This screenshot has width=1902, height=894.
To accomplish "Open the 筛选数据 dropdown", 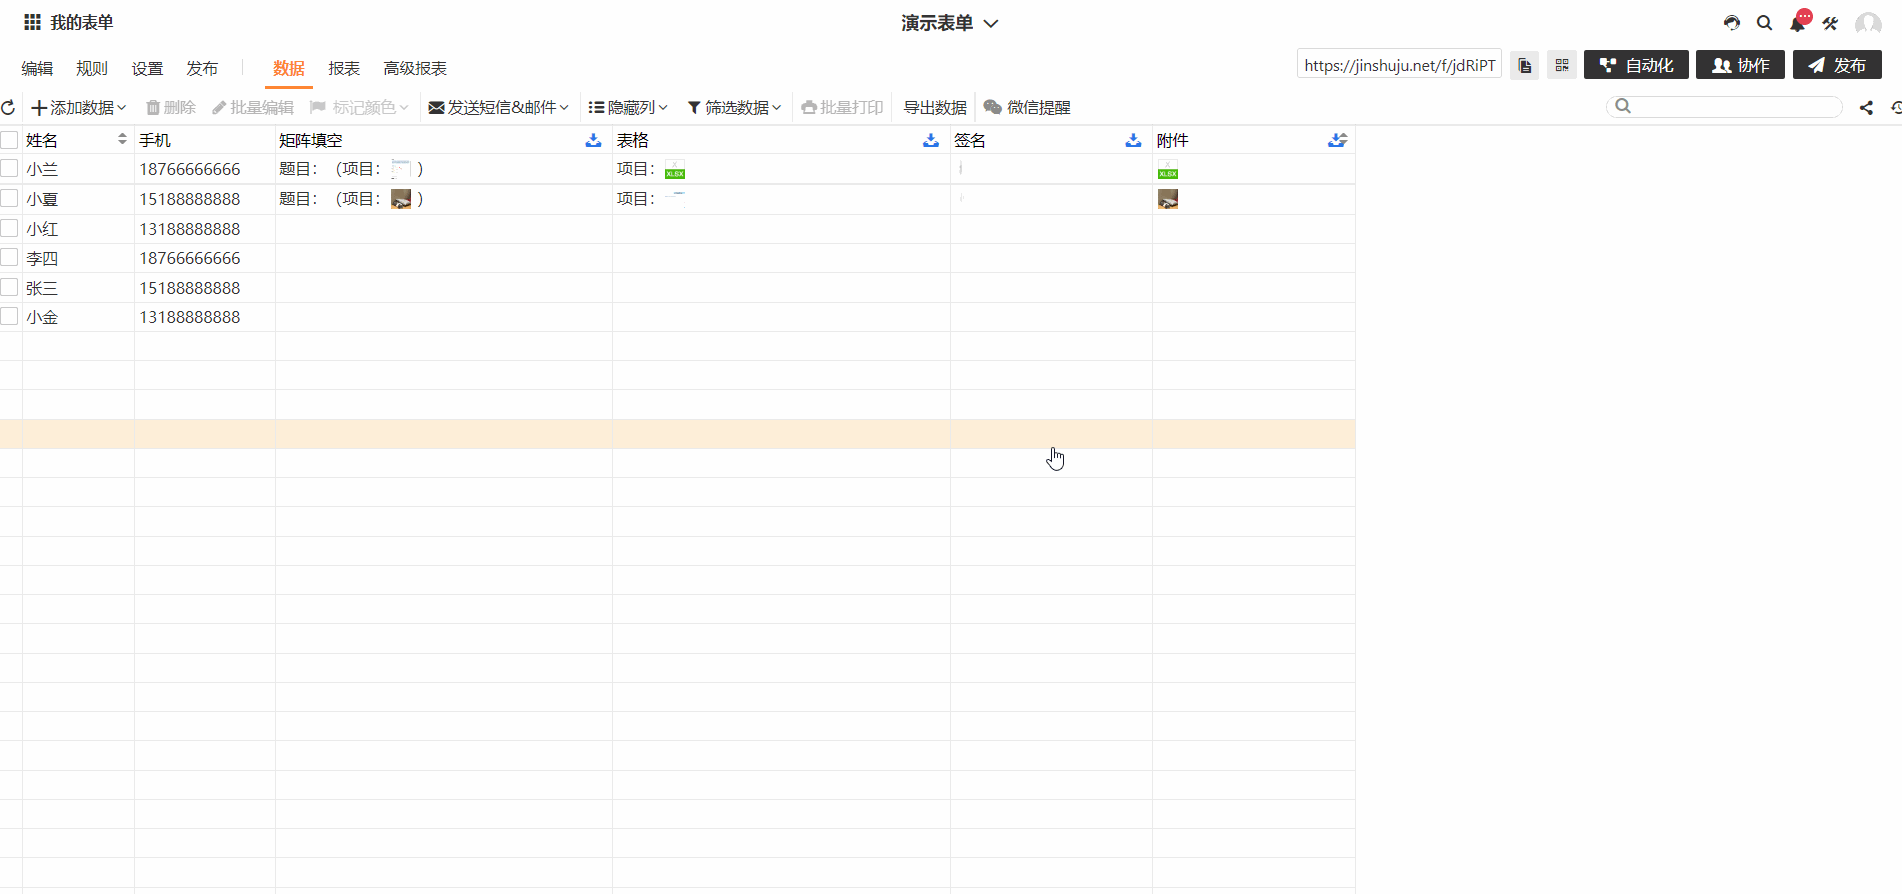I will pos(734,107).
